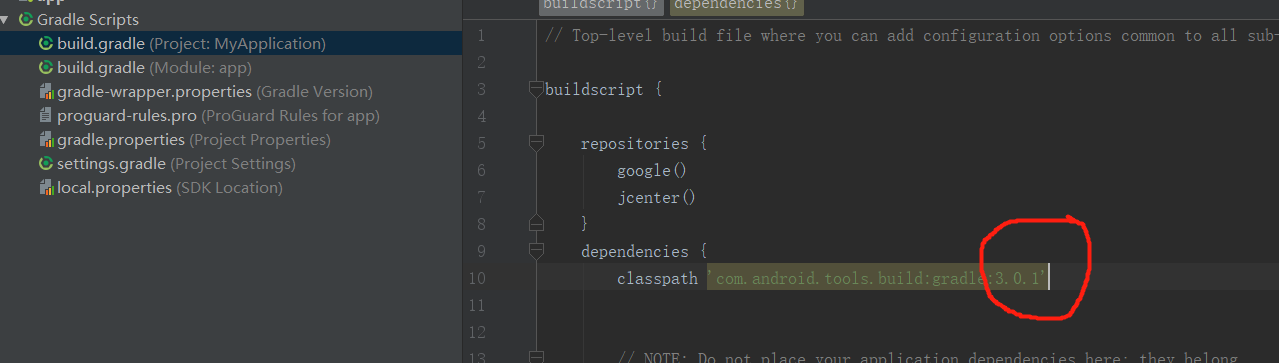1279x363 pixels.
Task: Click on 'jcenter()' in the code
Action: [x=656, y=198]
